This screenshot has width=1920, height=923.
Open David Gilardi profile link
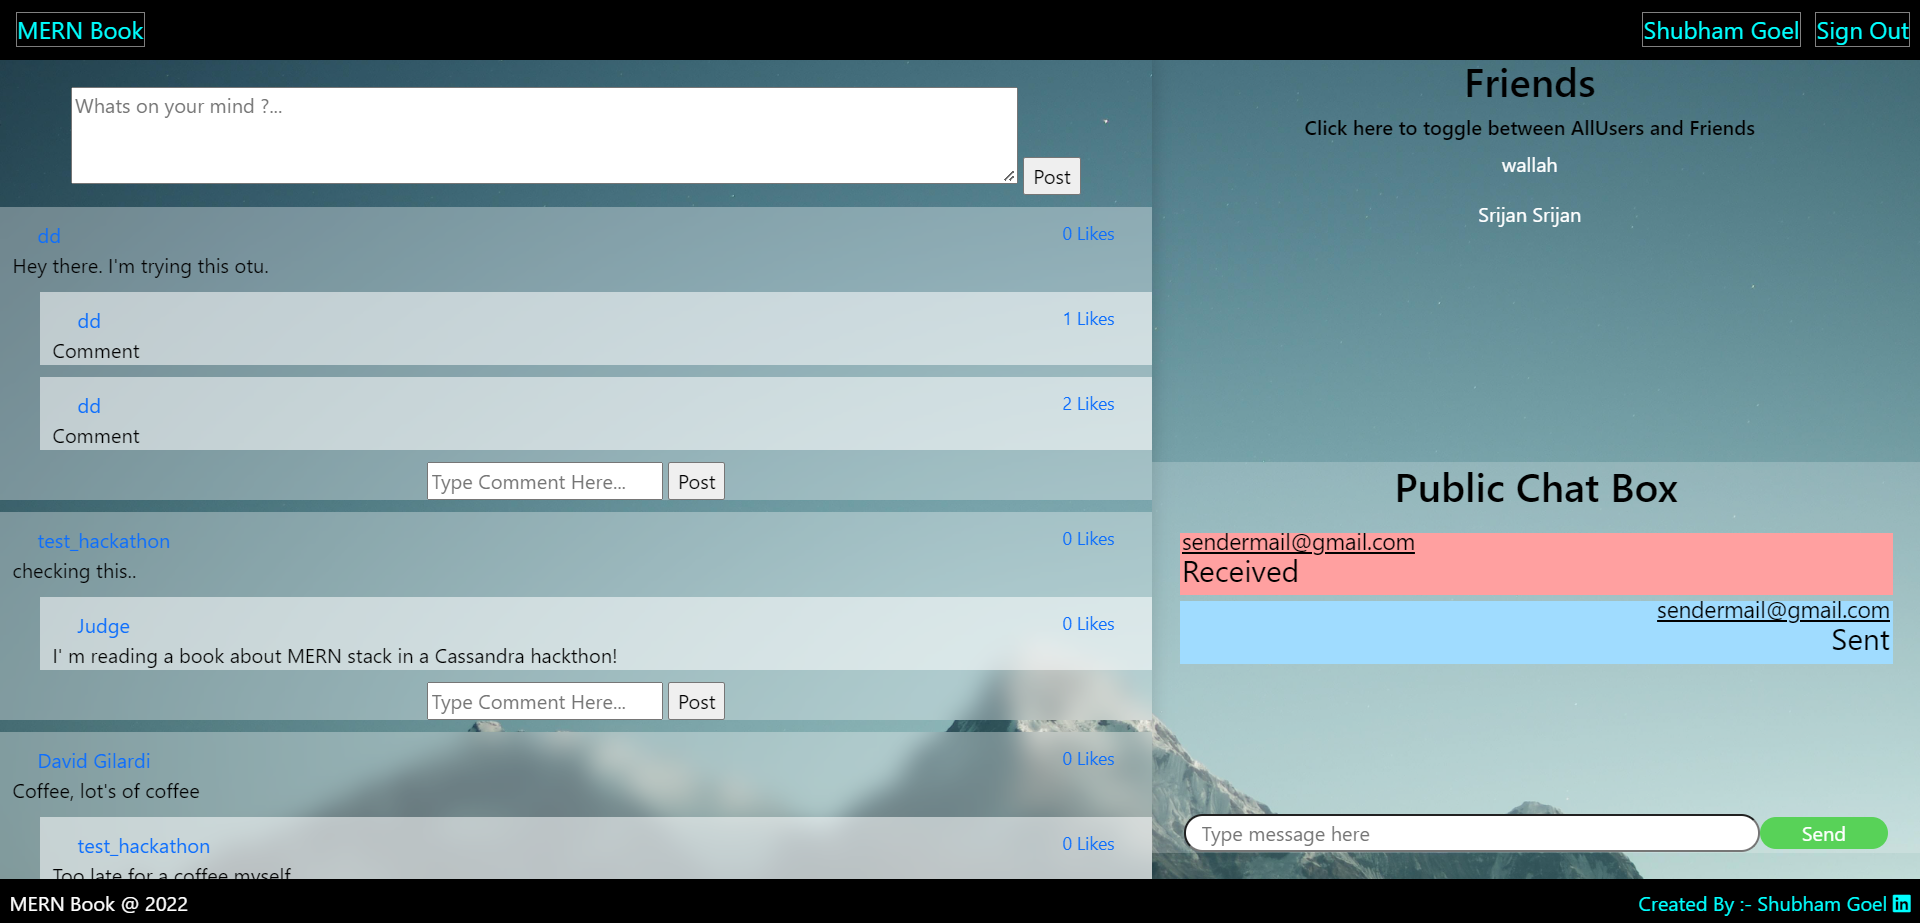(94, 761)
